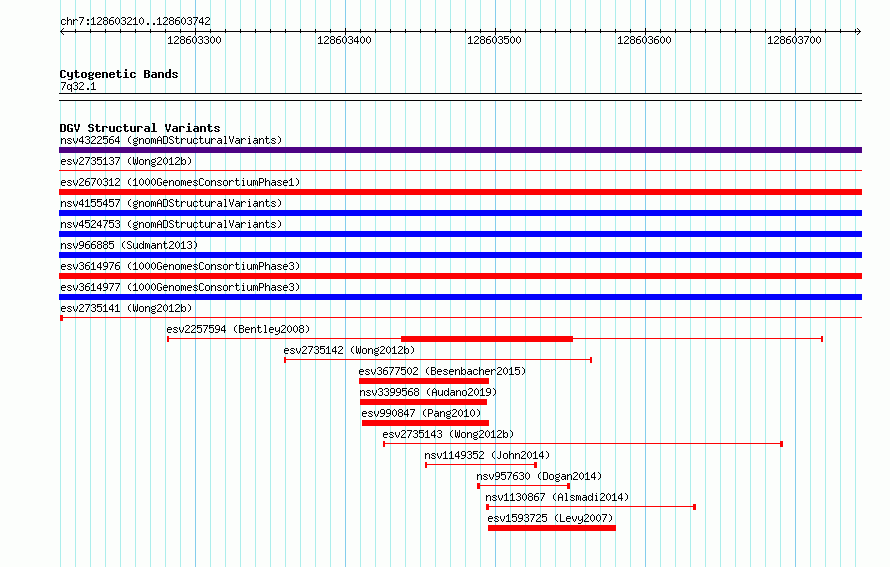Image resolution: width=890 pixels, height=567 pixels.
Task: Open esv2735143 (Wong2012b) label
Action: coord(448,434)
